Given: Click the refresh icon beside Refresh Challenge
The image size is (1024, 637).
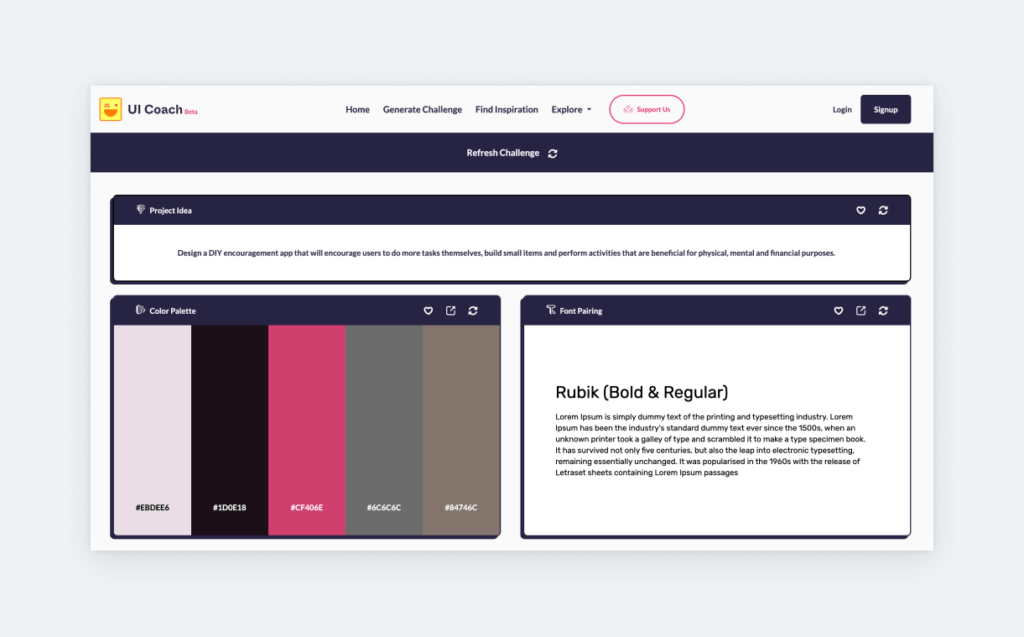Looking at the screenshot, I should 552,153.
